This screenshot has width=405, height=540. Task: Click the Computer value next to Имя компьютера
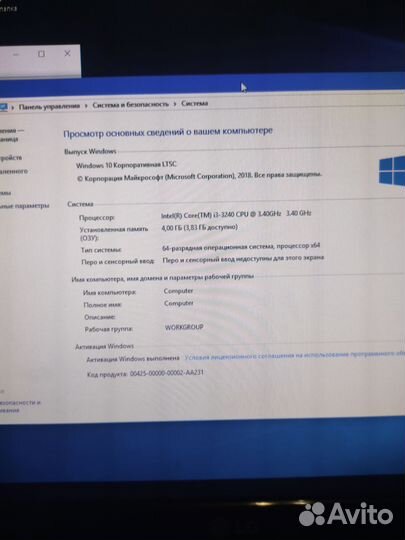tap(178, 291)
